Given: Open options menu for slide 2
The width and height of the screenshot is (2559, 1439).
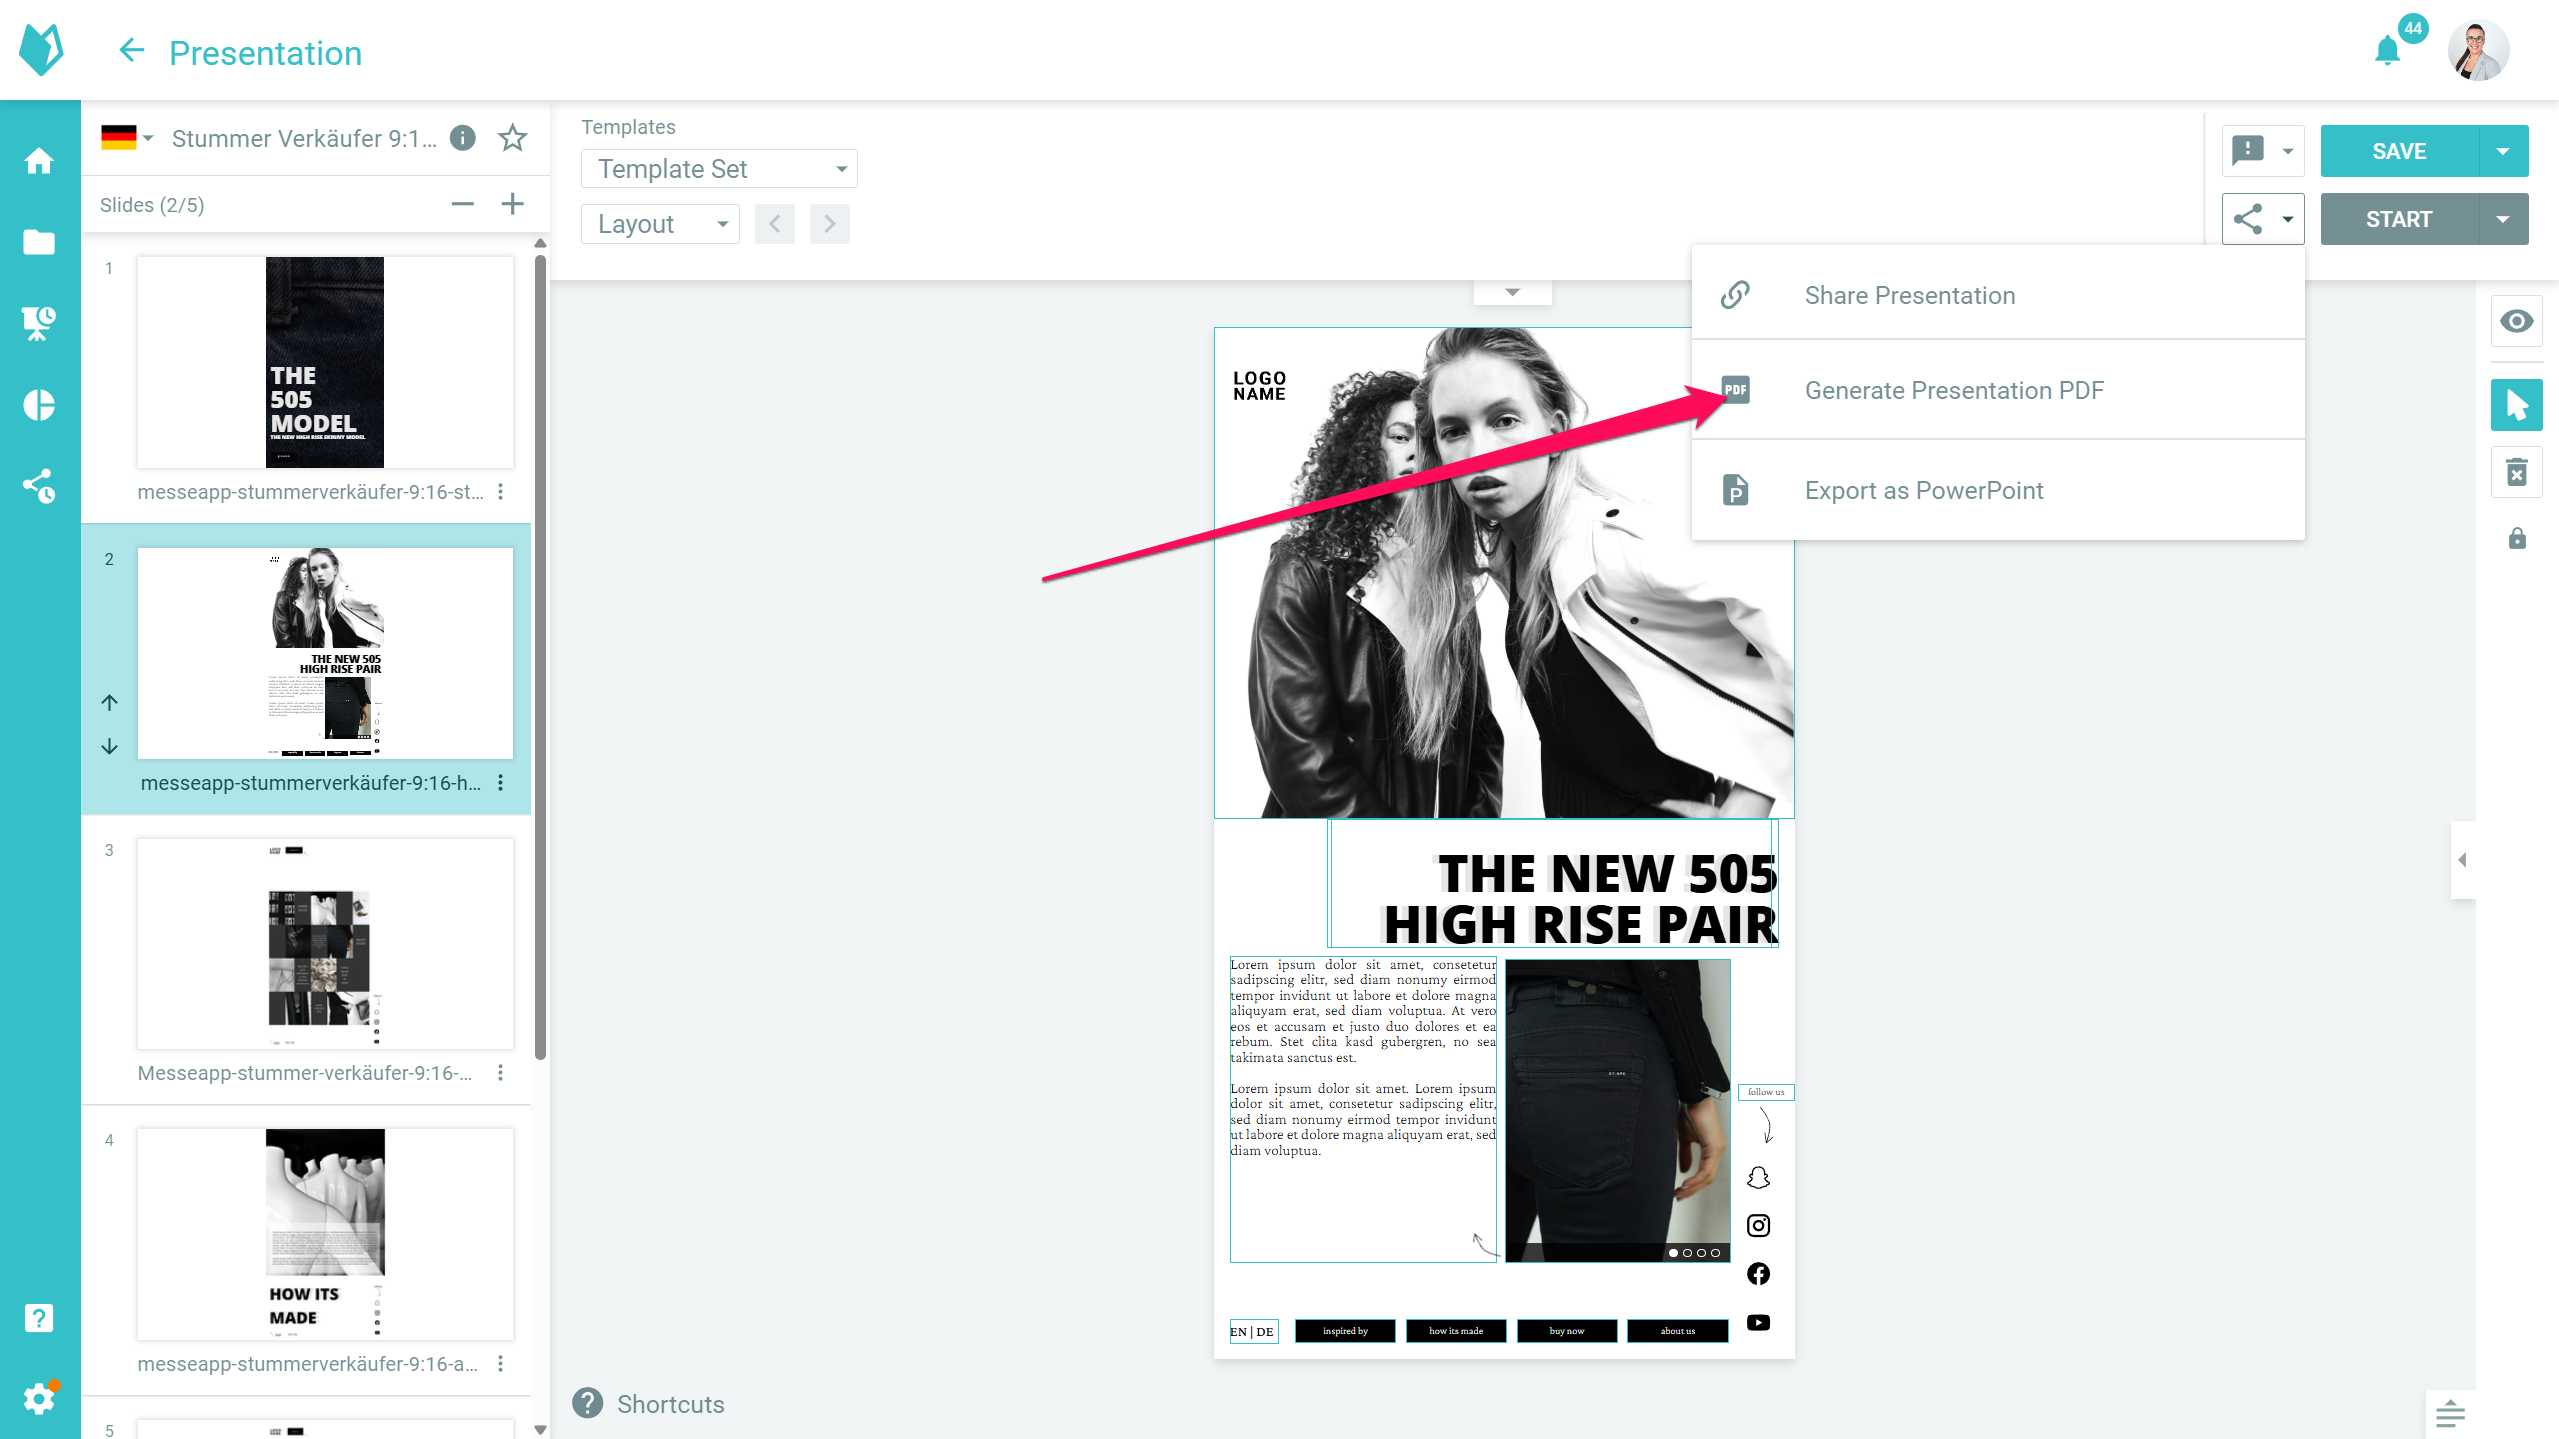Looking at the screenshot, I should click(500, 783).
